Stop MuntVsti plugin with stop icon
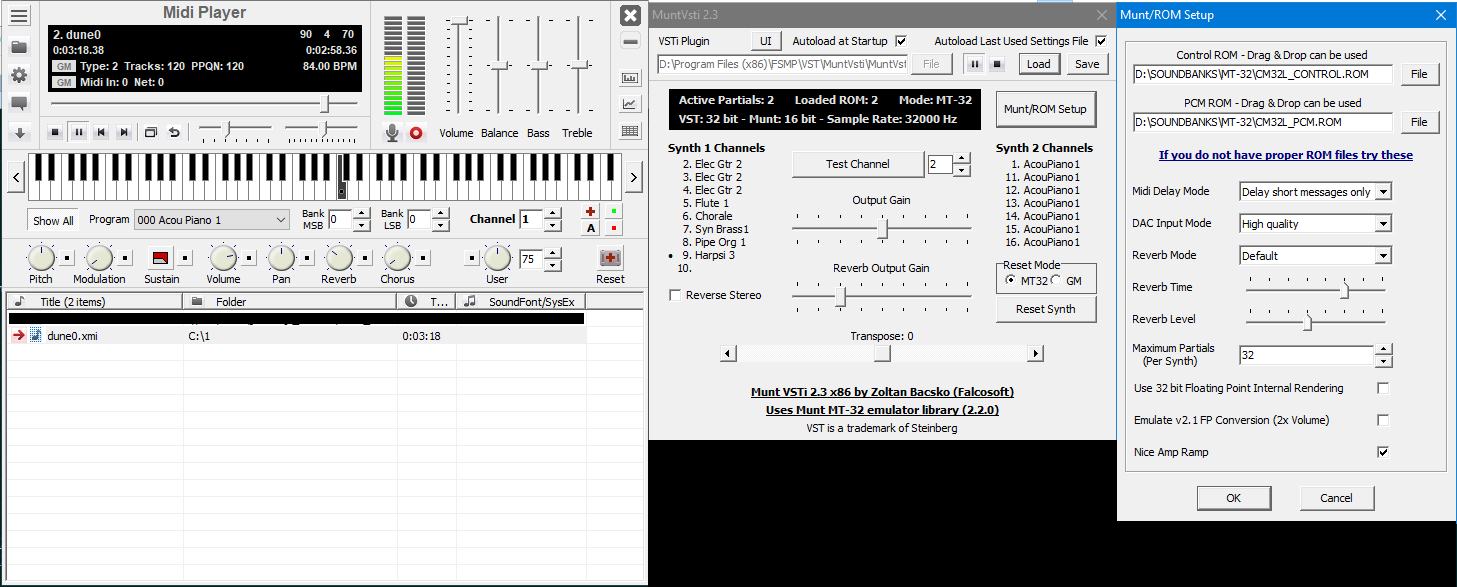The image size is (1457, 587). [x=996, y=64]
